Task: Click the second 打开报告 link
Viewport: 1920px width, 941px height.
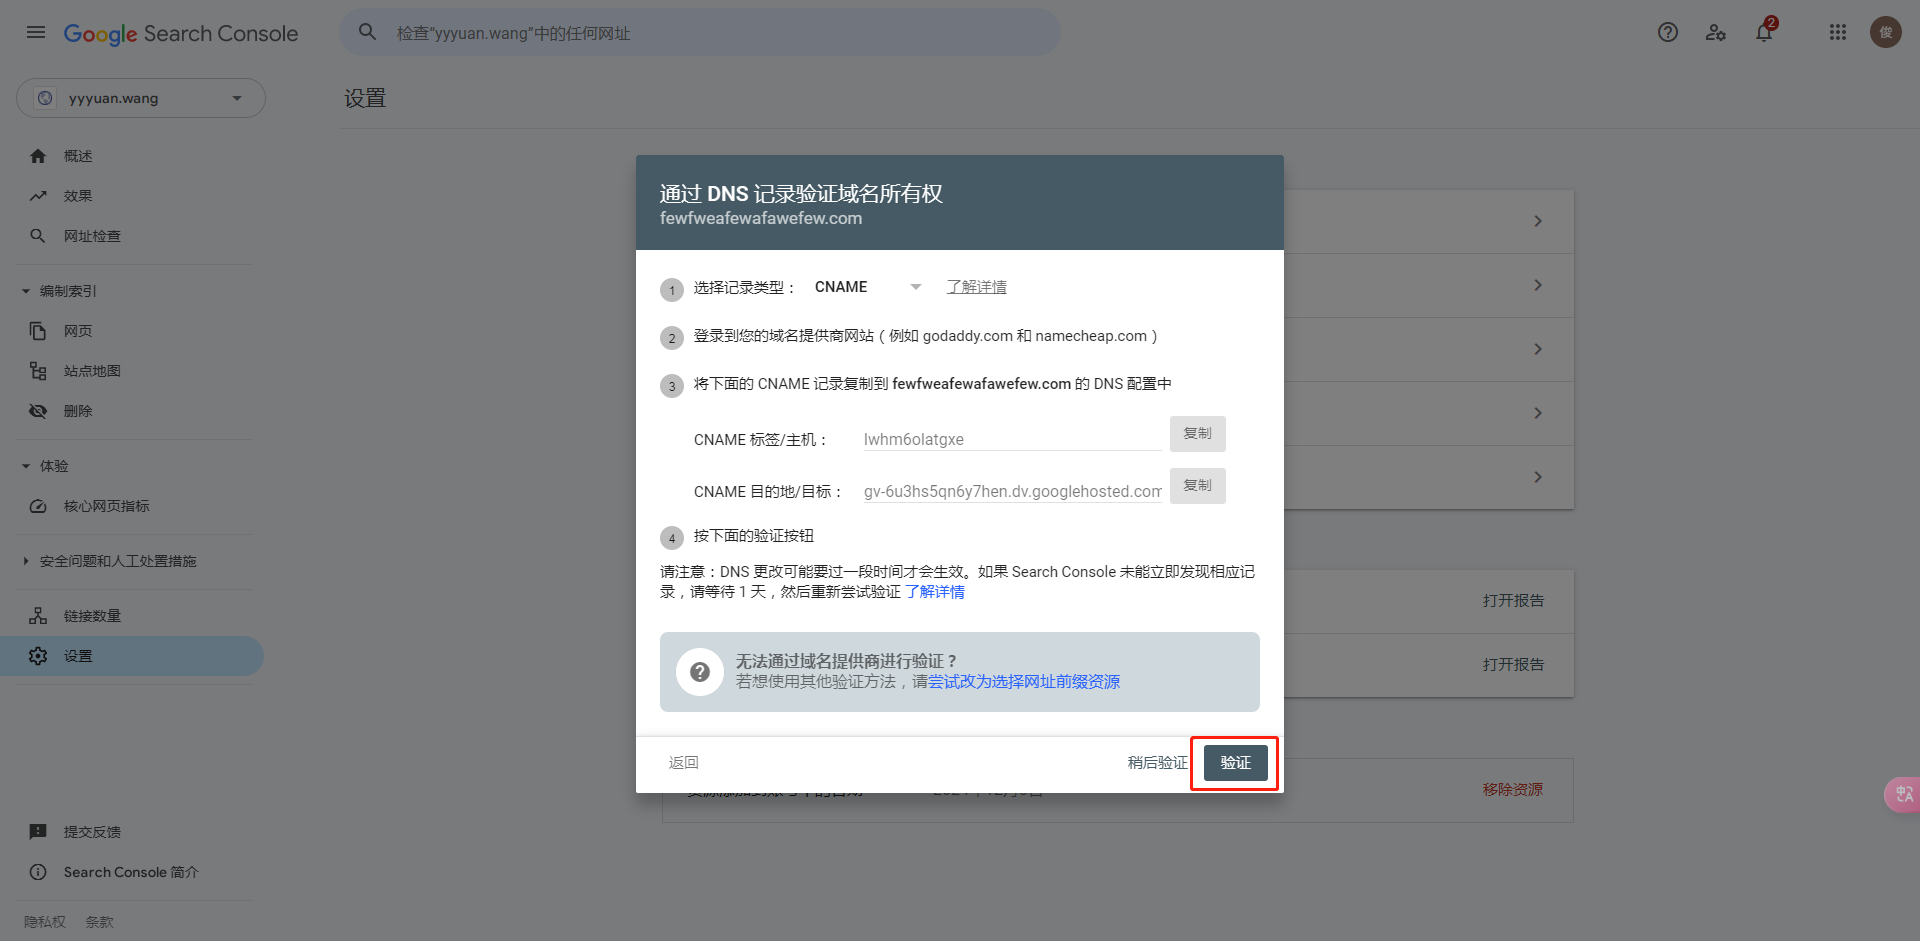Action: (x=1513, y=665)
